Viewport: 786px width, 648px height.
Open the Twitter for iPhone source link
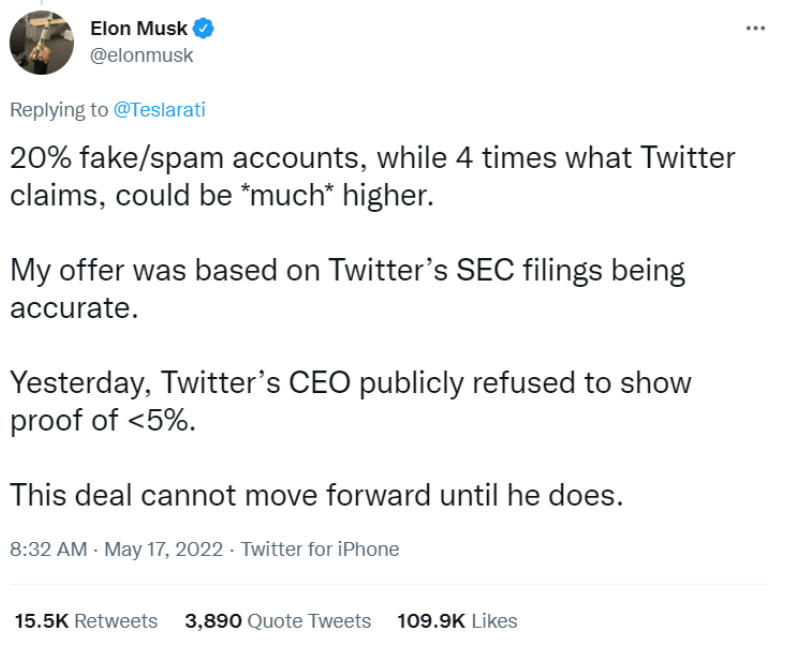click(320, 549)
